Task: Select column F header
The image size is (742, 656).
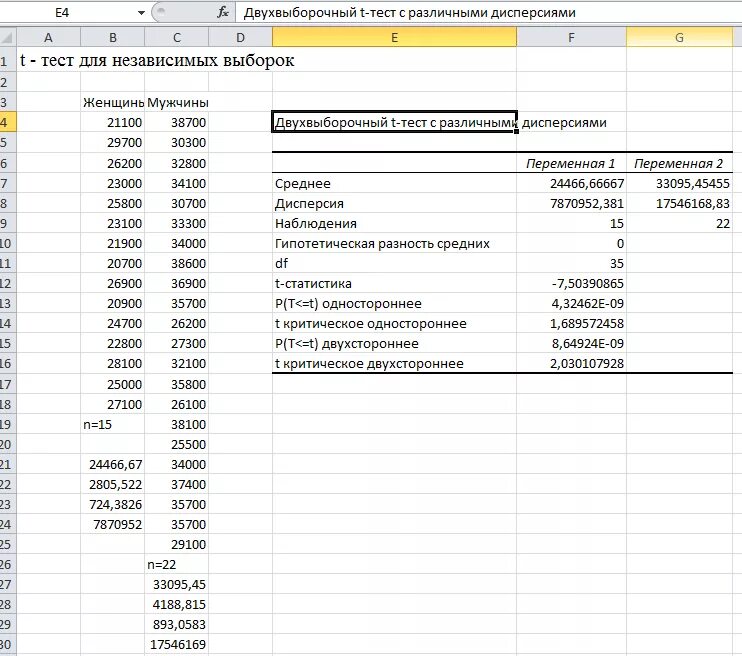Action: [571, 37]
